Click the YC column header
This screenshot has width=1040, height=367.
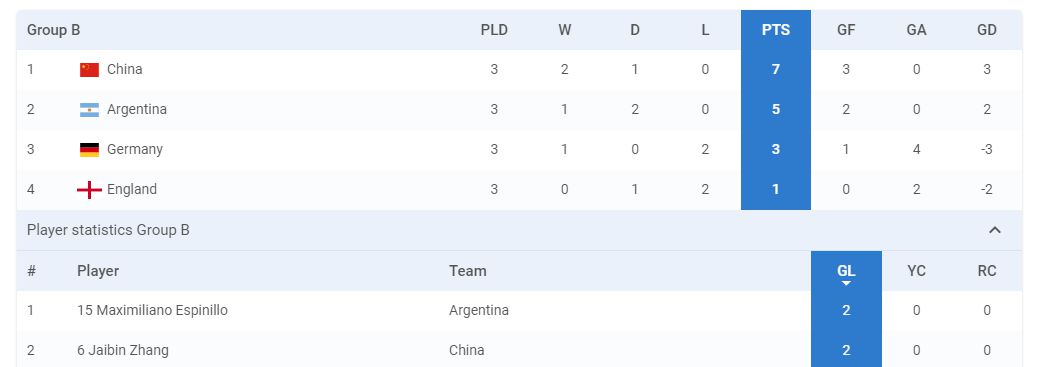pos(916,271)
